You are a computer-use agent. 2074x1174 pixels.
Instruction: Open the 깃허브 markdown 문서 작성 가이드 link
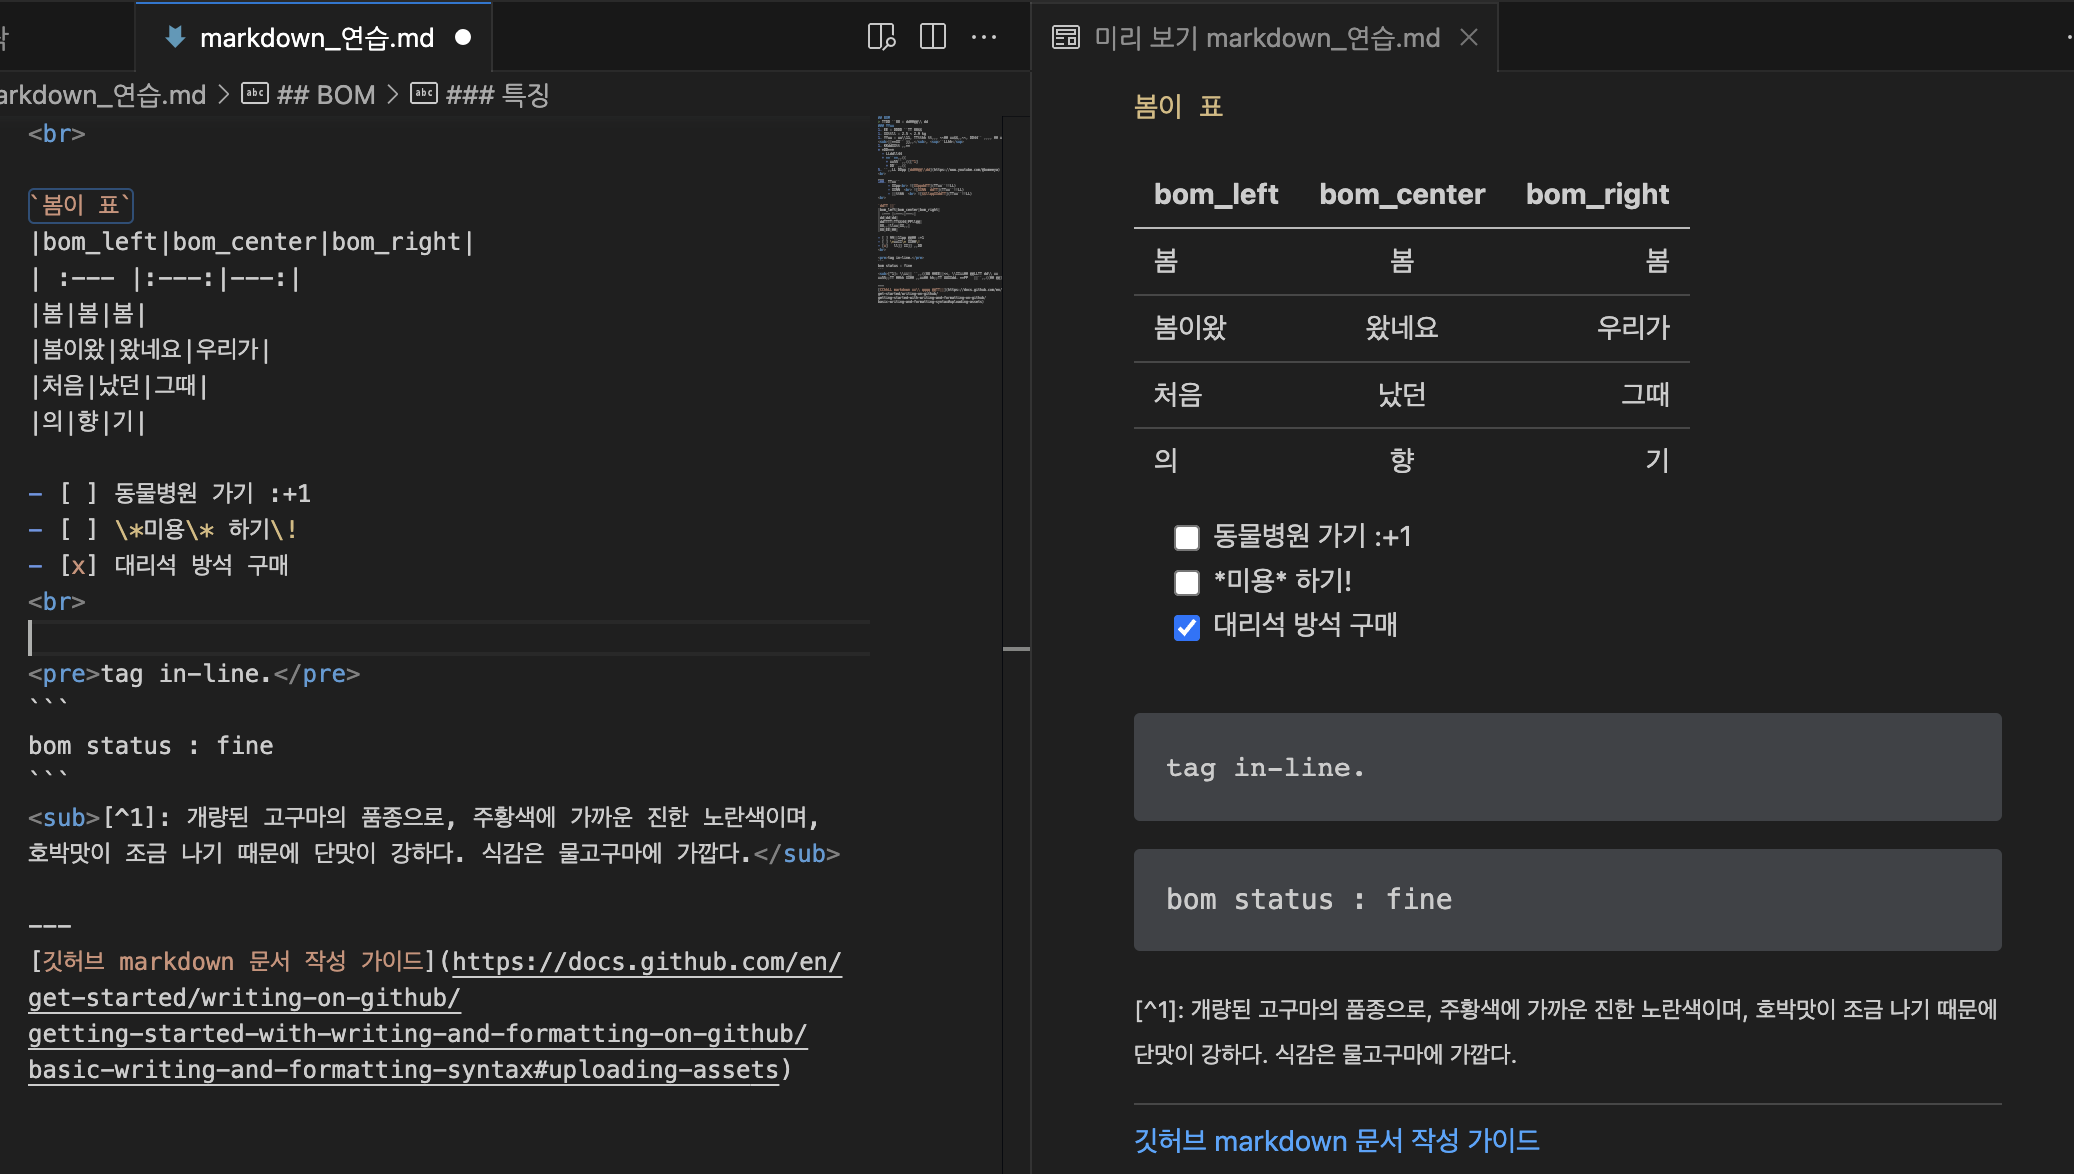click(x=1336, y=1140)
